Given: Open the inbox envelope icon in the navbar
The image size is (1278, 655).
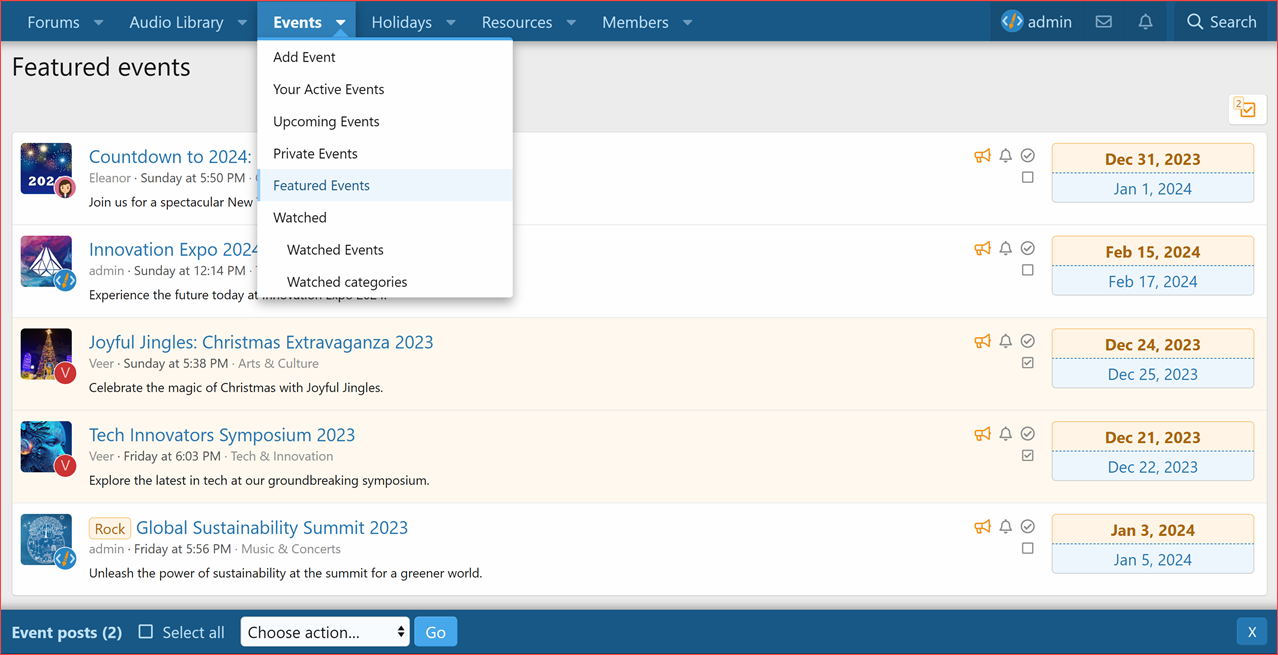Looking at the screenshot, I should [1103, 21].
